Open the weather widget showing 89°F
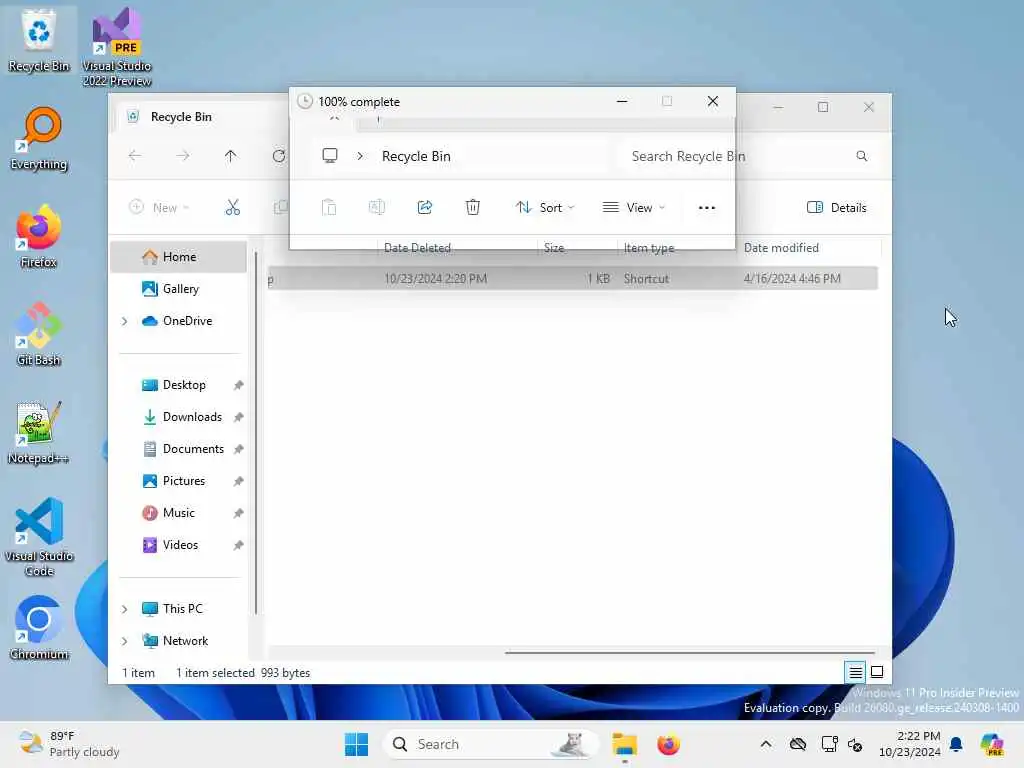This screenshot has width=1024, height=768. 69,744
